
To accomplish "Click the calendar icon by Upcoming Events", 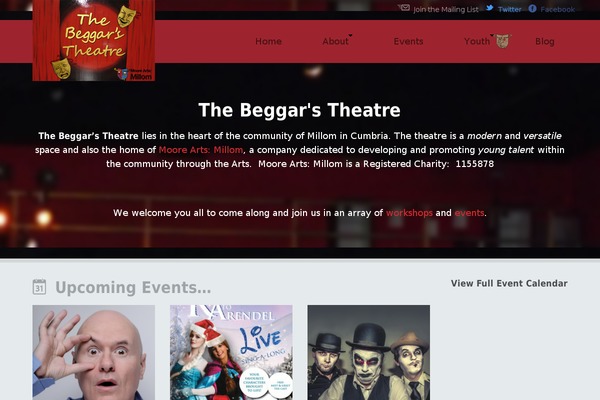I will click(x=39, y=287).
